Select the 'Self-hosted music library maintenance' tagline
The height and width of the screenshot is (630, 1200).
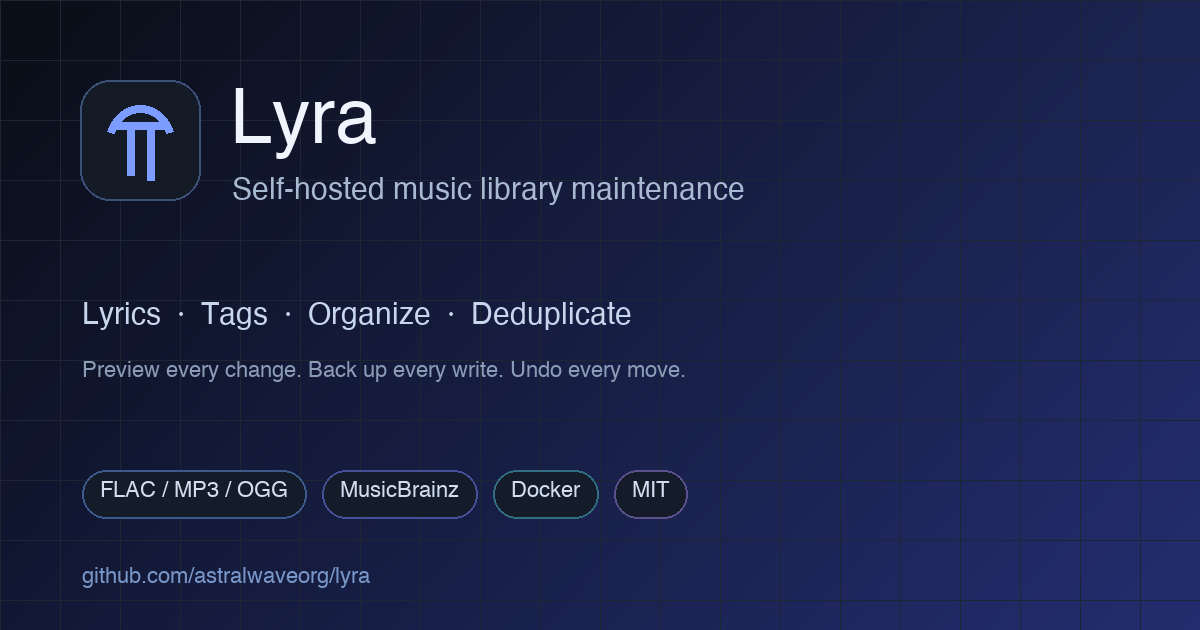488,189
